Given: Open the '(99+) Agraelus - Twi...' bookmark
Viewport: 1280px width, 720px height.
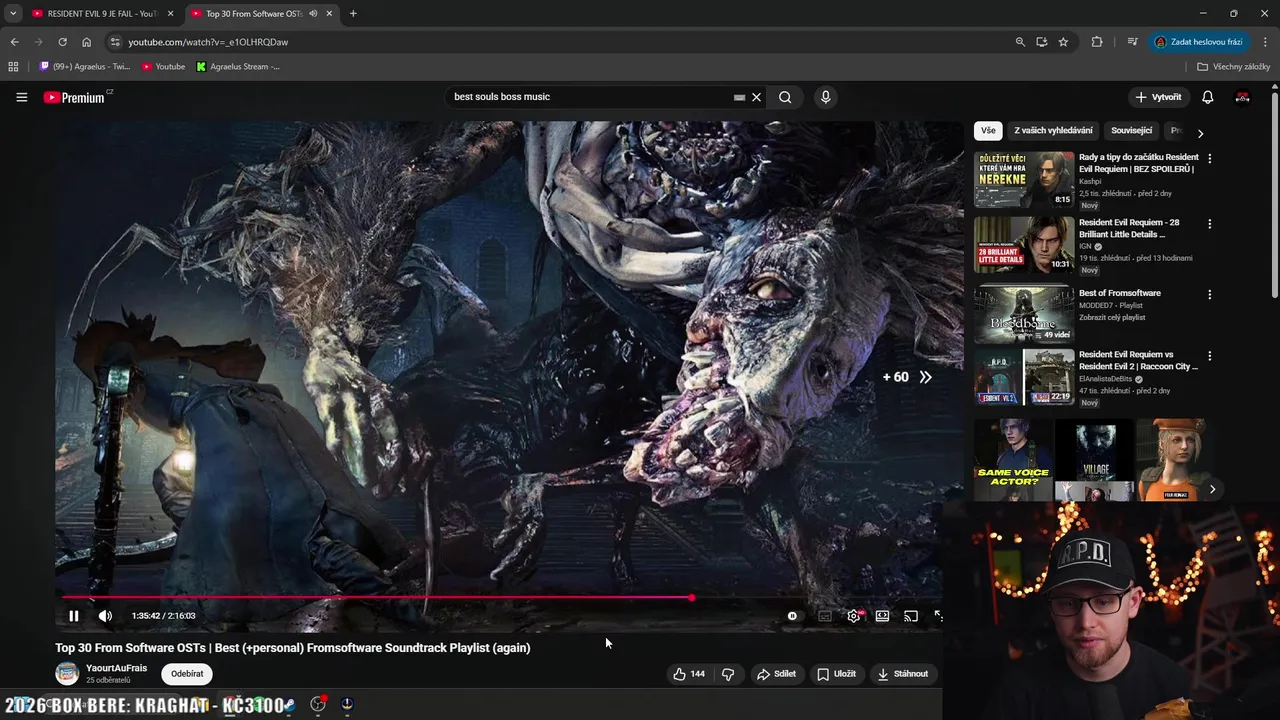Looking at the screenshot, I should pos(85,67).
